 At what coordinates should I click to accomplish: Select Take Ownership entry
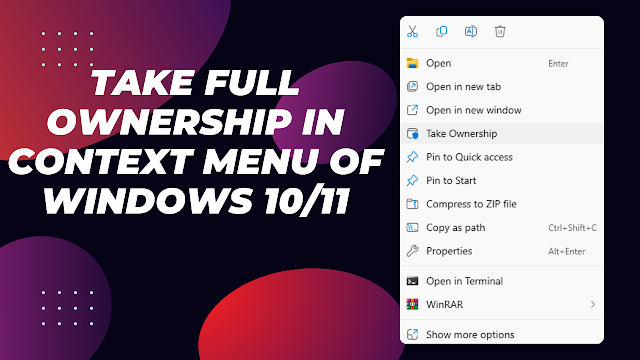point(502,133)
